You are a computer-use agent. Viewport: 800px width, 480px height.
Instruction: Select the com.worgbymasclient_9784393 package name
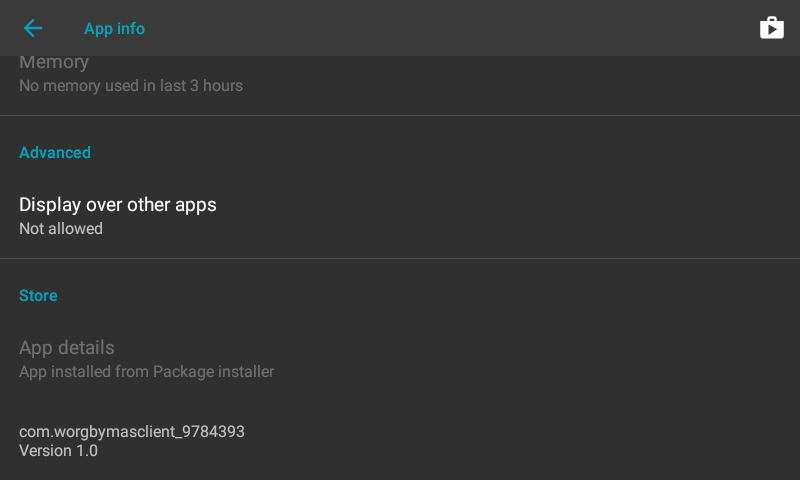click(132, 432)
